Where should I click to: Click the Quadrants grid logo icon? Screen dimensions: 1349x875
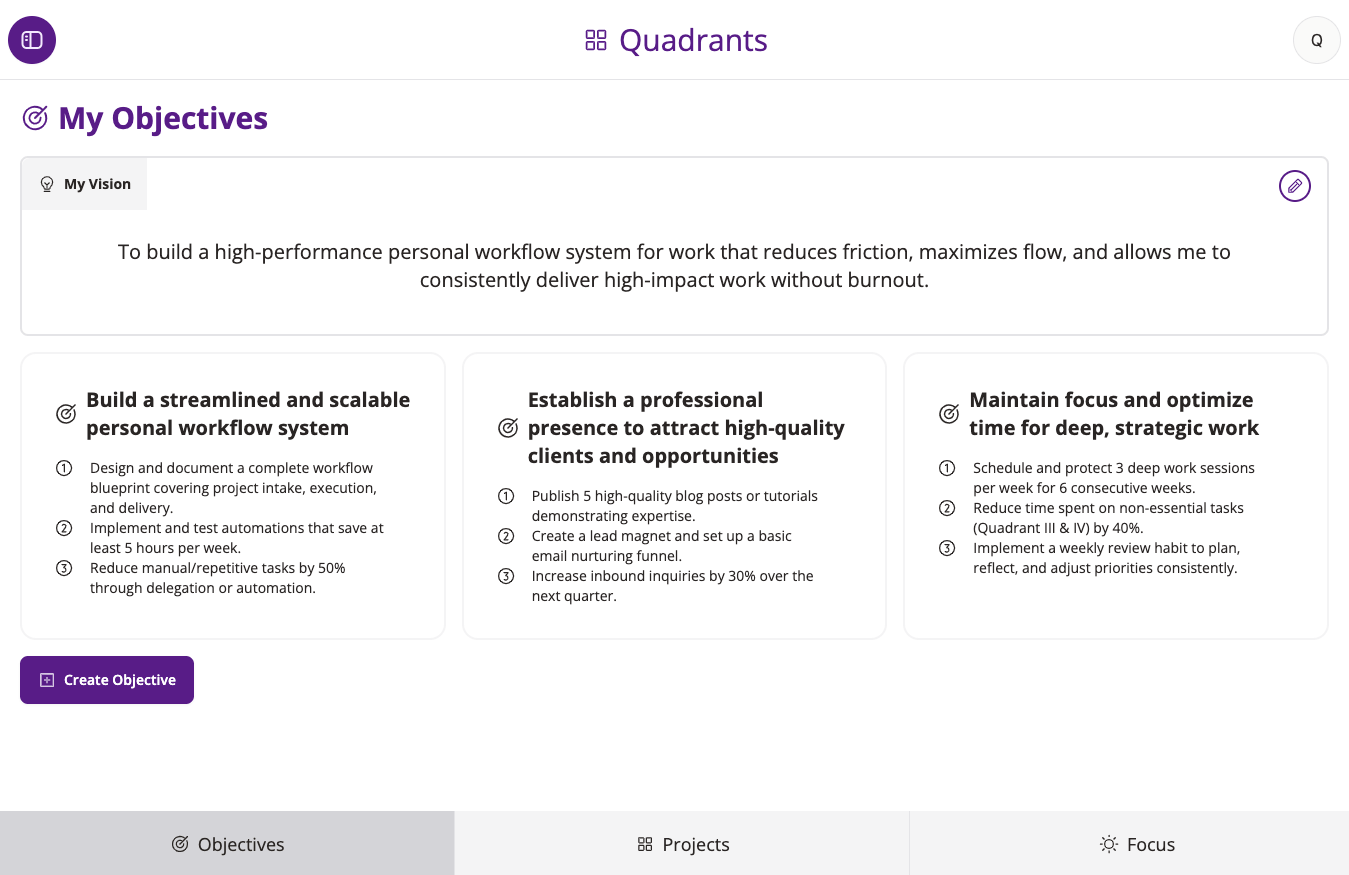coord(596,40)
